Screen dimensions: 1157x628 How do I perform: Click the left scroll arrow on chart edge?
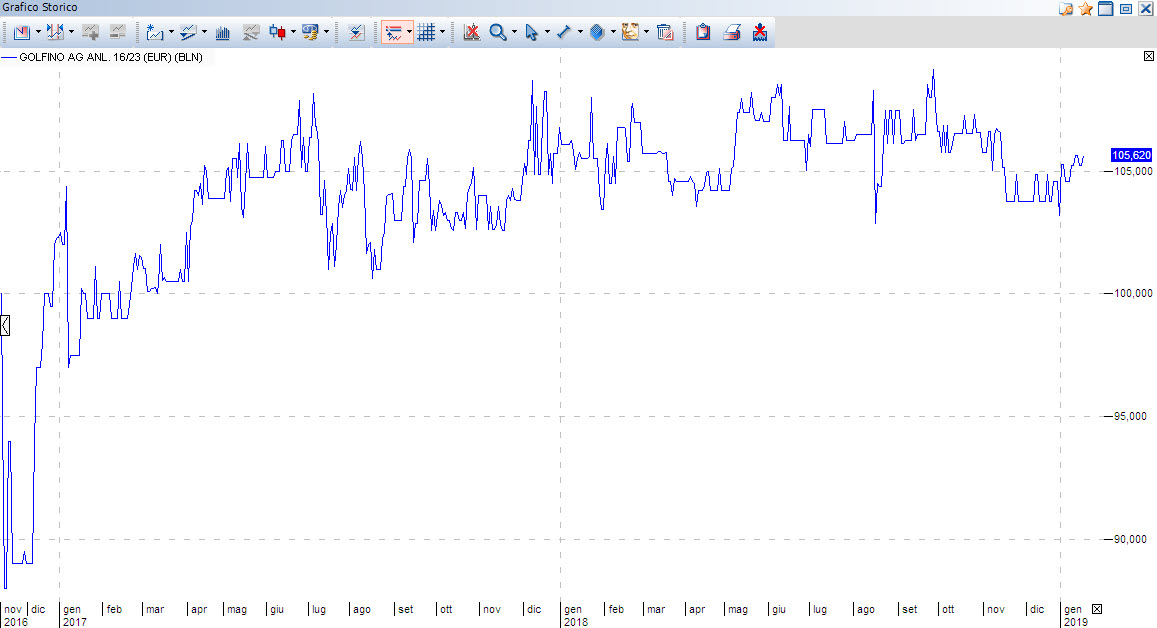pyautogui.click(x=5, y=324)
